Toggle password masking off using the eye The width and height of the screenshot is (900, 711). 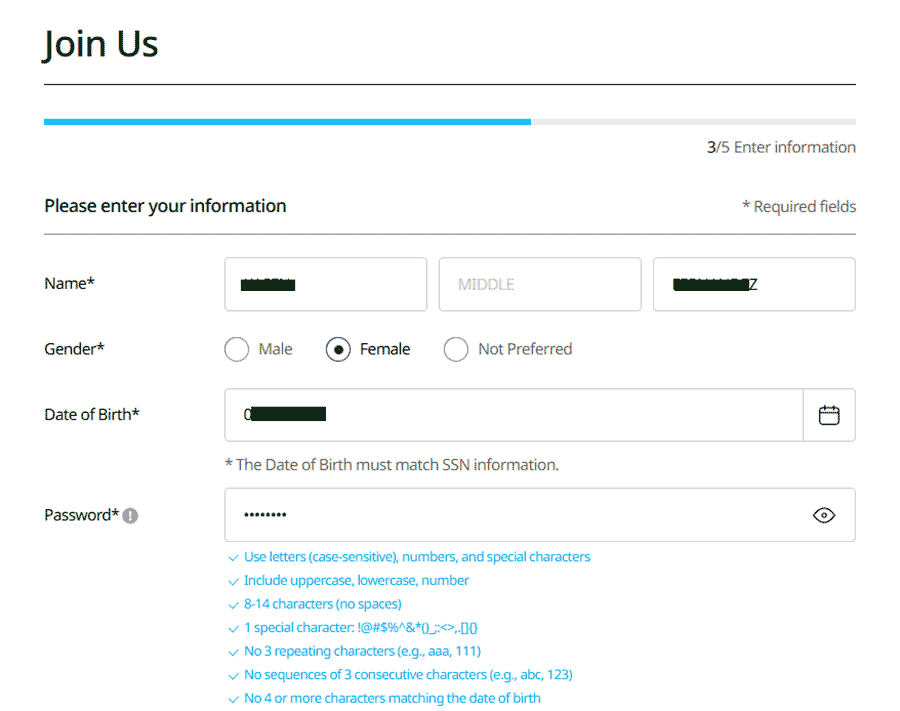tap(824, 514)
